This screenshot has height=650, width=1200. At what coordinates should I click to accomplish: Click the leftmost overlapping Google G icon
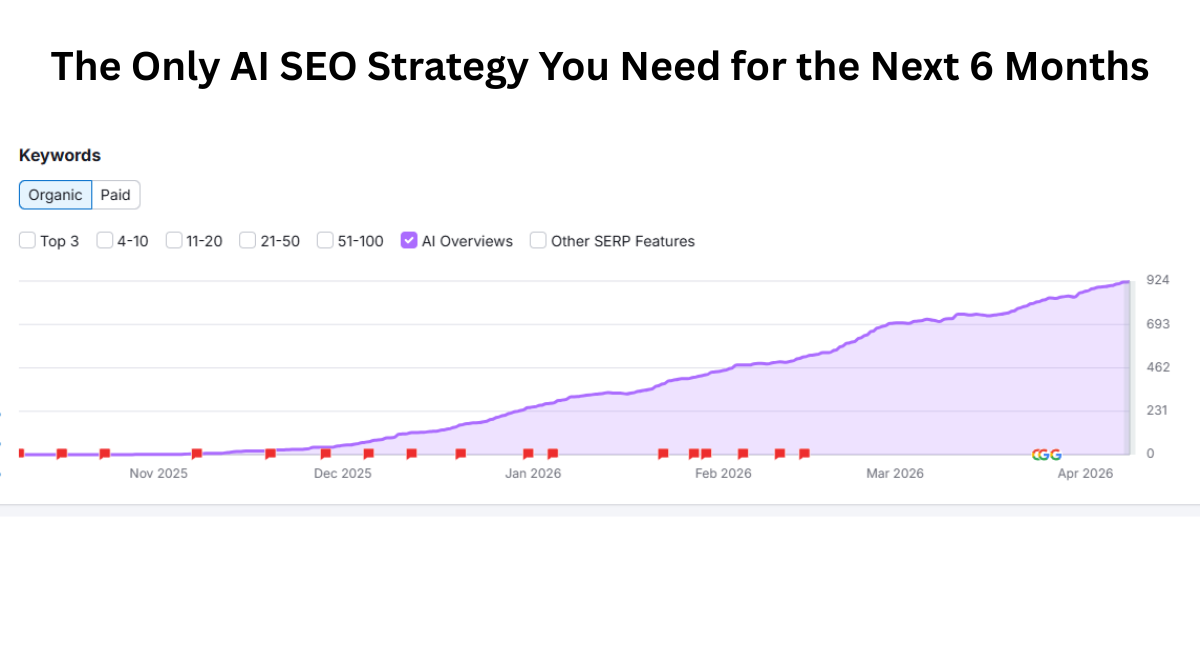click(x=1035, y=454)
